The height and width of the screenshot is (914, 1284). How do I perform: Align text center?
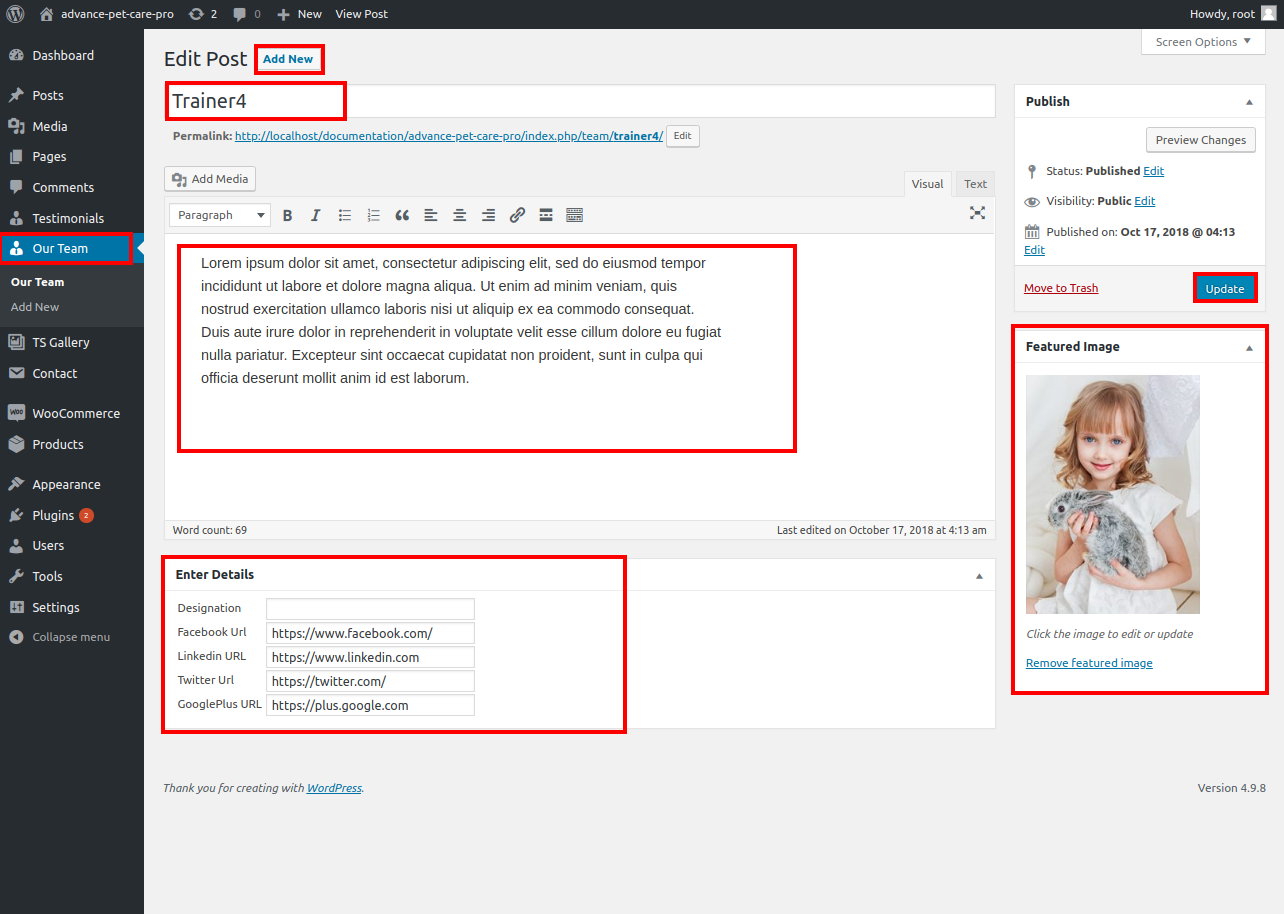pyautogui.click(x=460, y=215)
